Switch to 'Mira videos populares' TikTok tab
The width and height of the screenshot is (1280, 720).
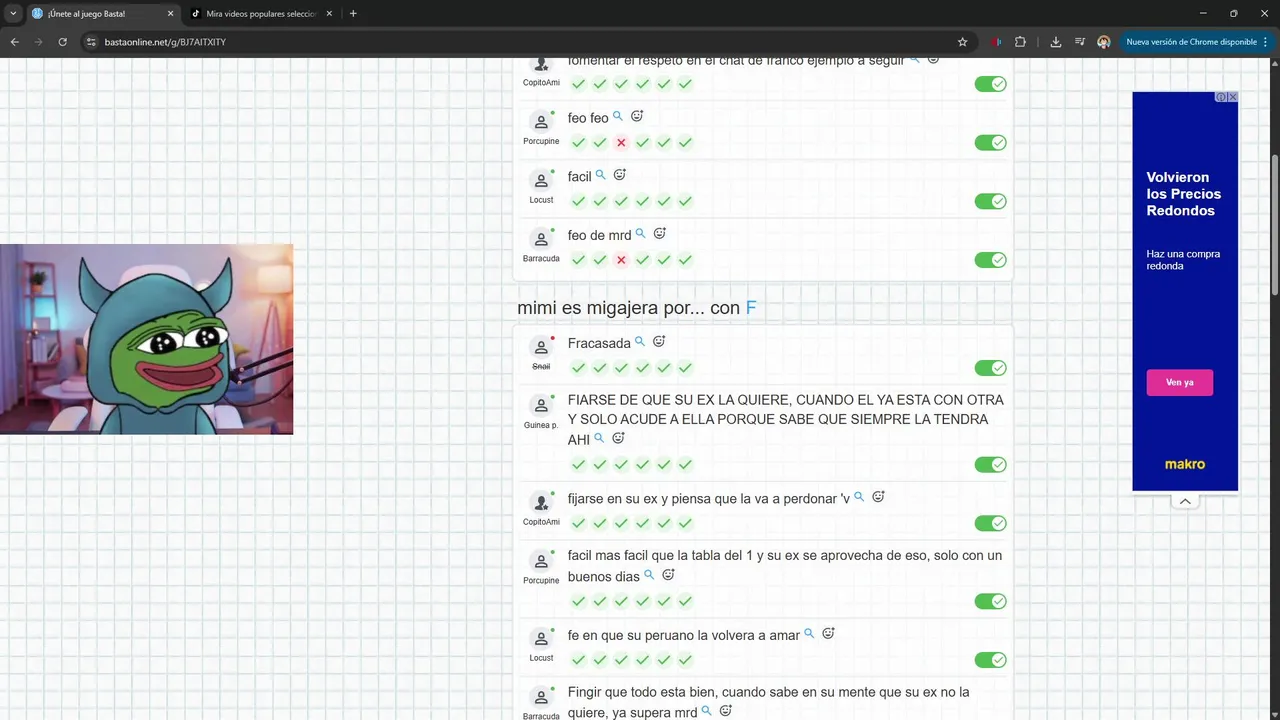(x=262, y=14)
